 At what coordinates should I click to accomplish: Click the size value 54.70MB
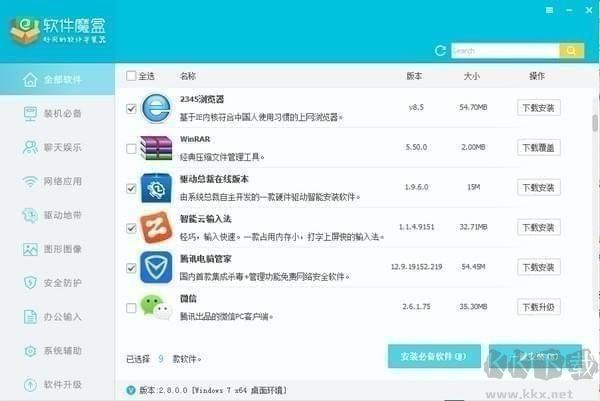[x=473, y=107]
